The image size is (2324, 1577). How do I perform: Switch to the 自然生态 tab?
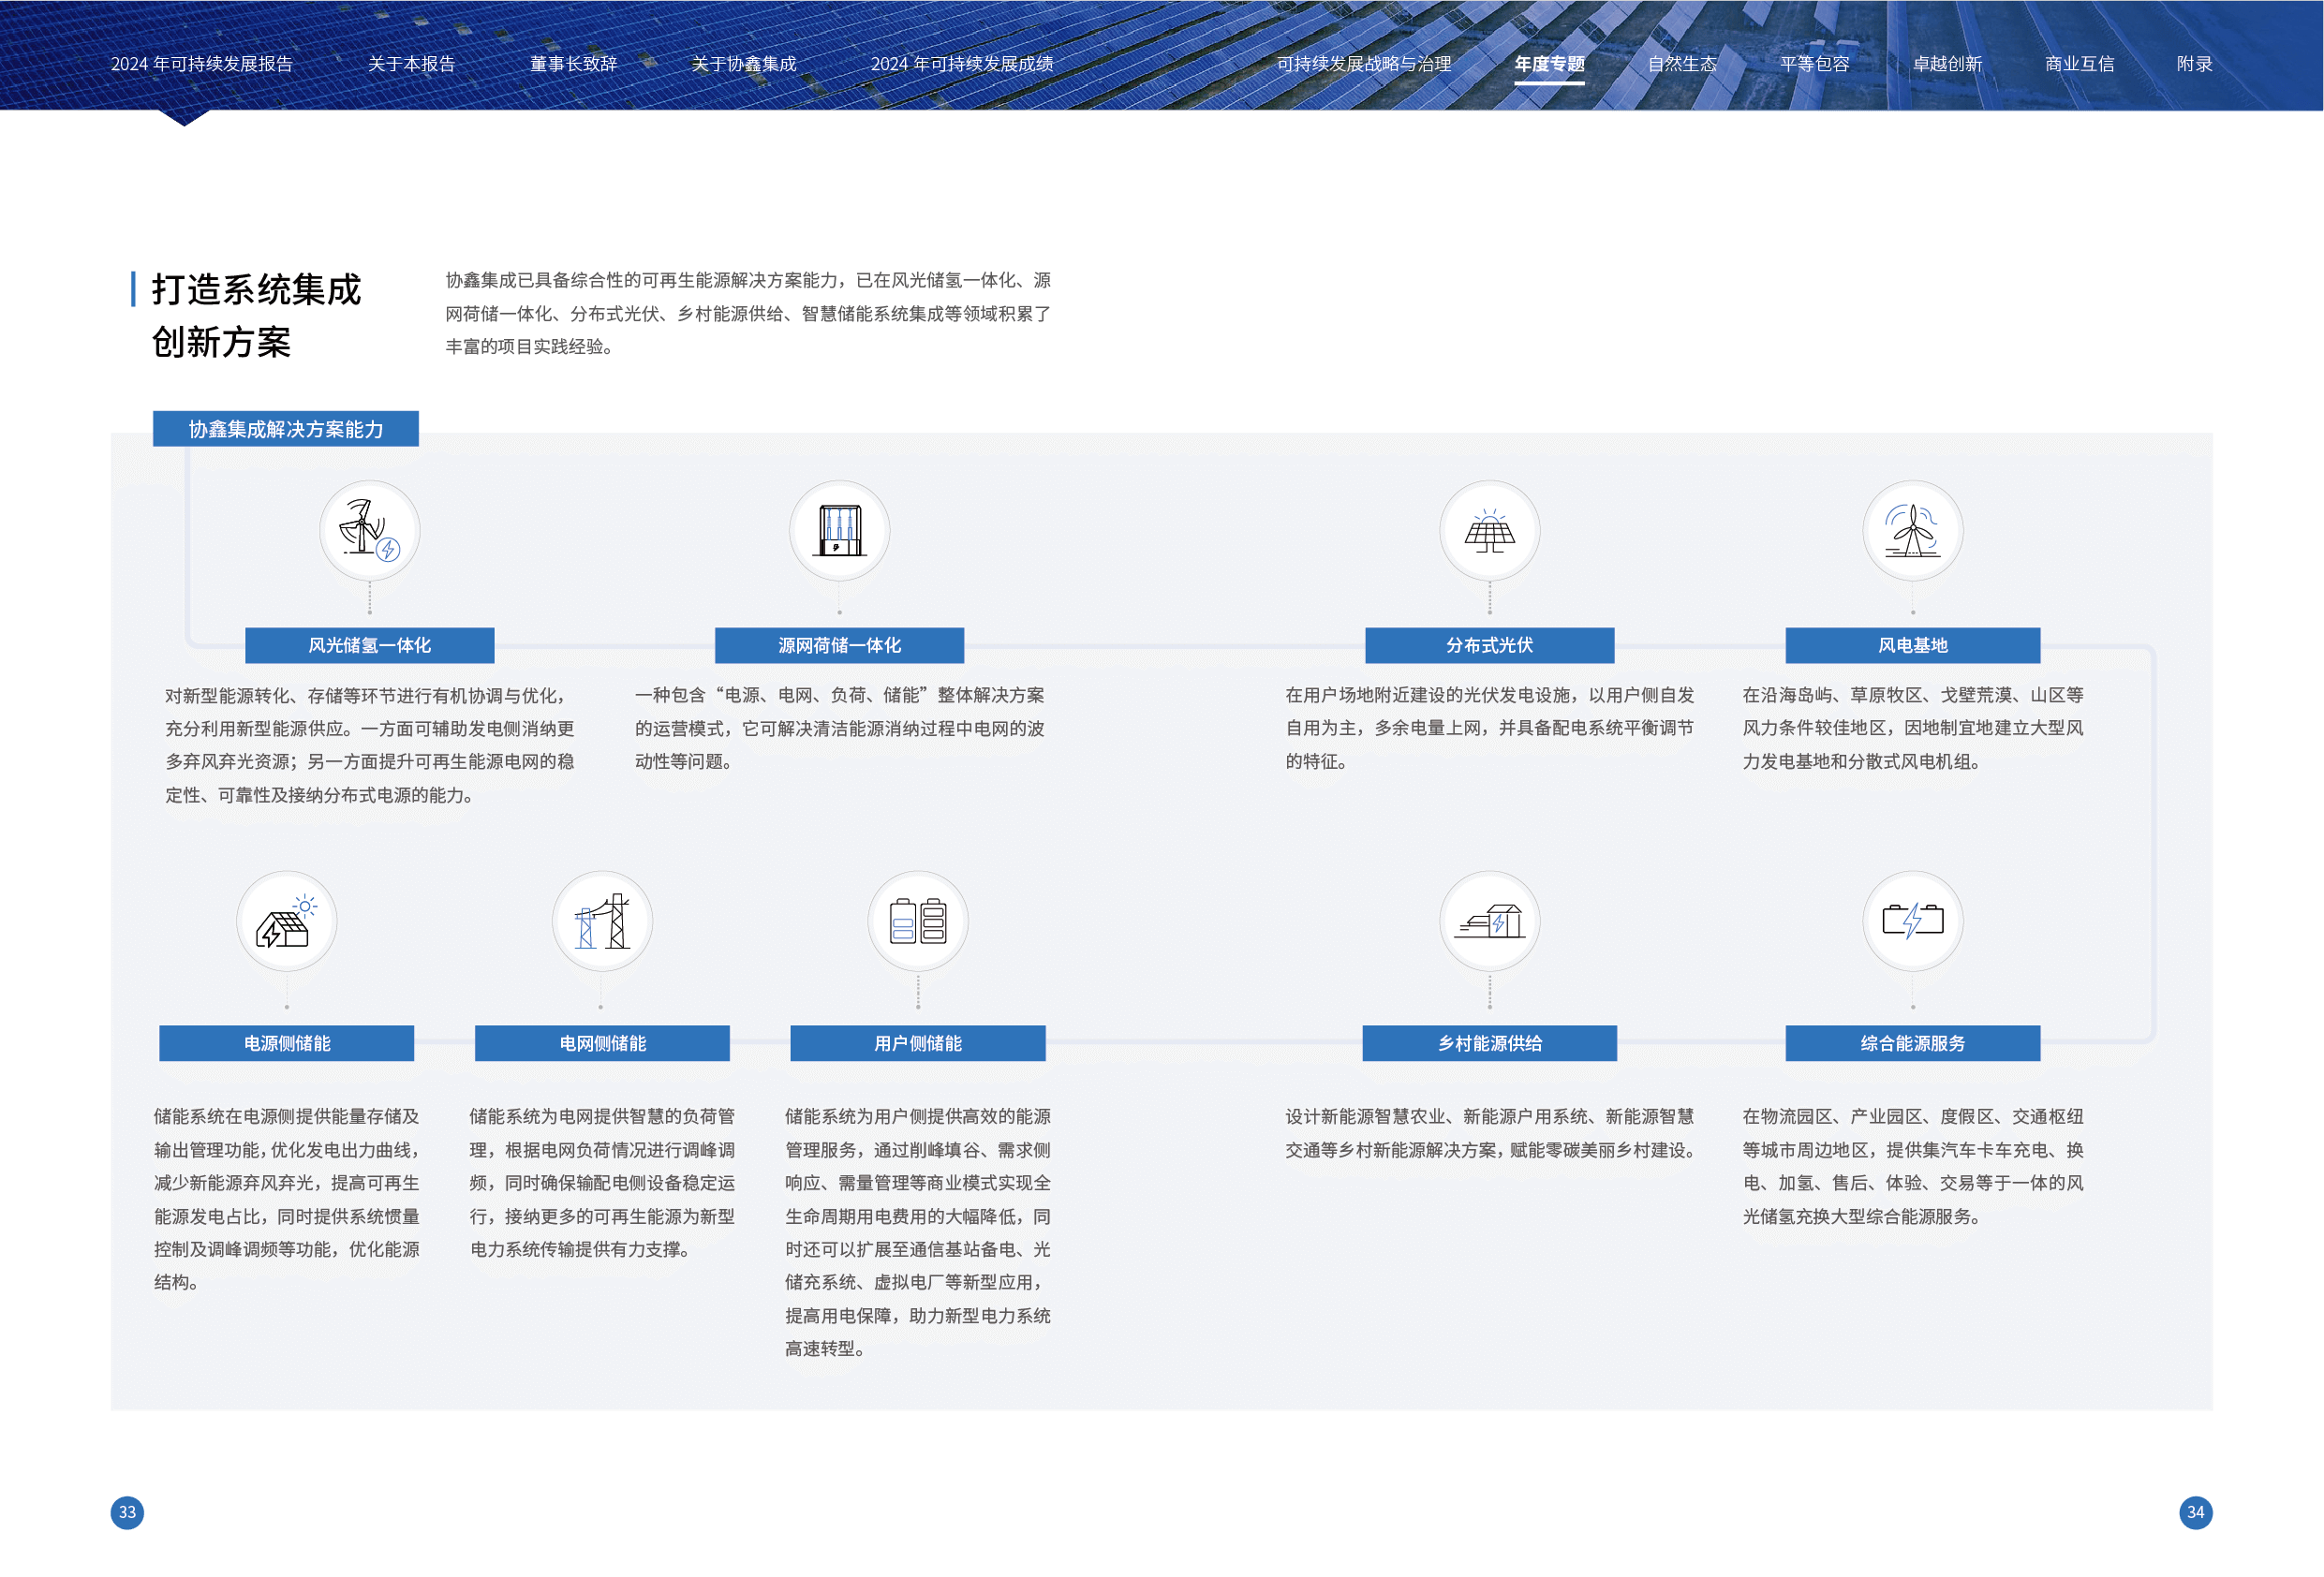1682,64
